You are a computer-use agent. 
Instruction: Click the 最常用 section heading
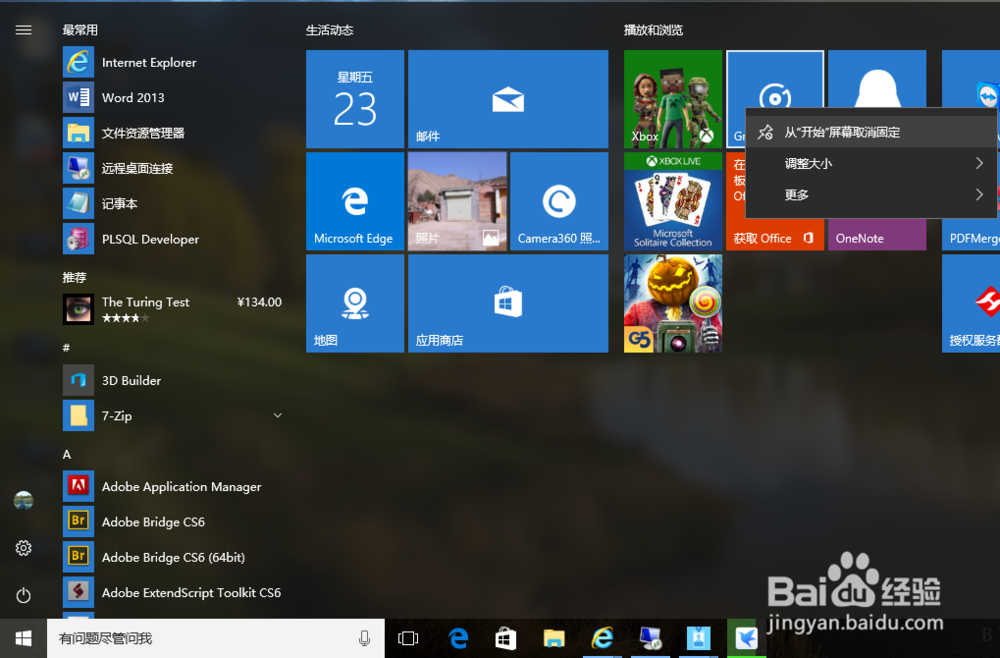(x=80, y=30)
